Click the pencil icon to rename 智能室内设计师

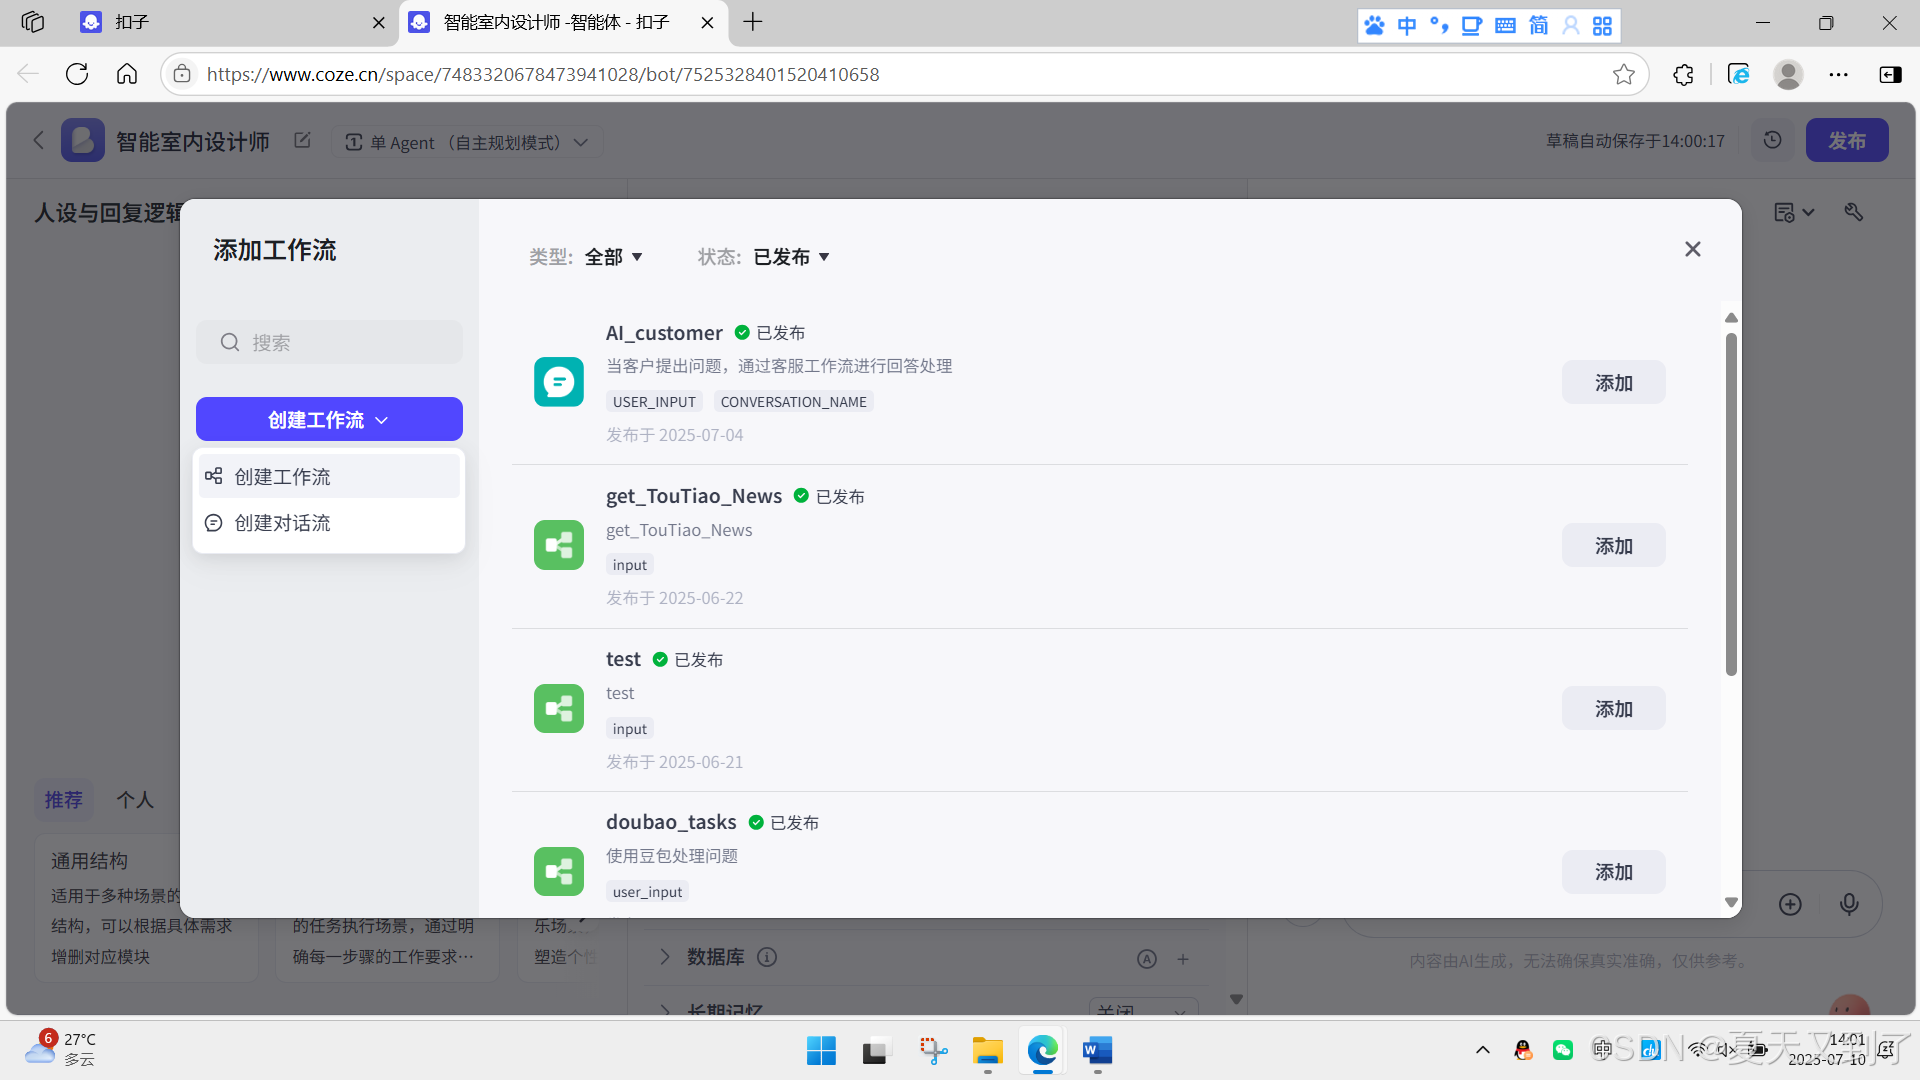302,140
